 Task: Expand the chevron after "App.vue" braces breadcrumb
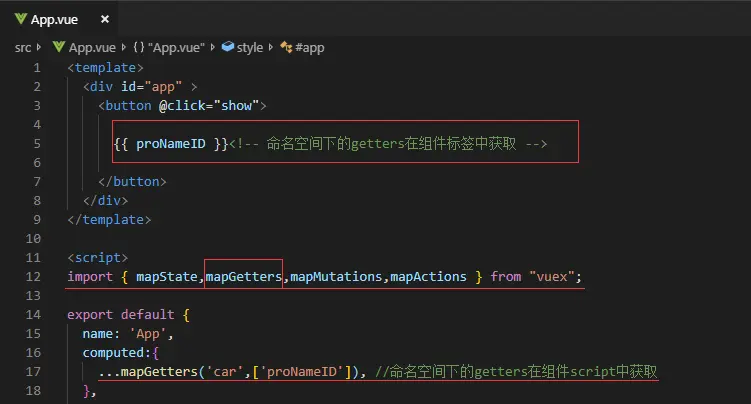213,47
